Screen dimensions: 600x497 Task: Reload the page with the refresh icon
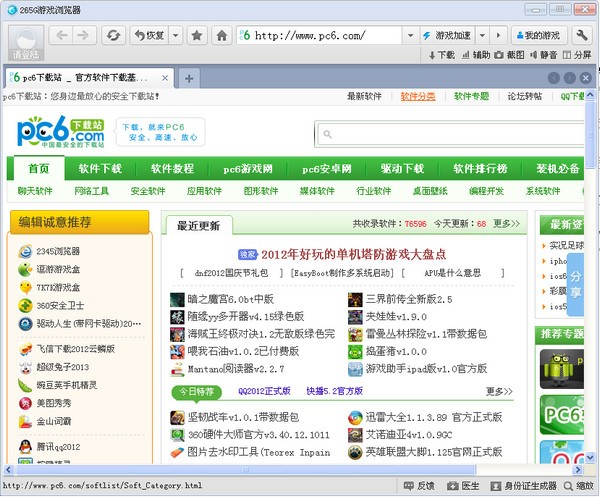point(113,36)
